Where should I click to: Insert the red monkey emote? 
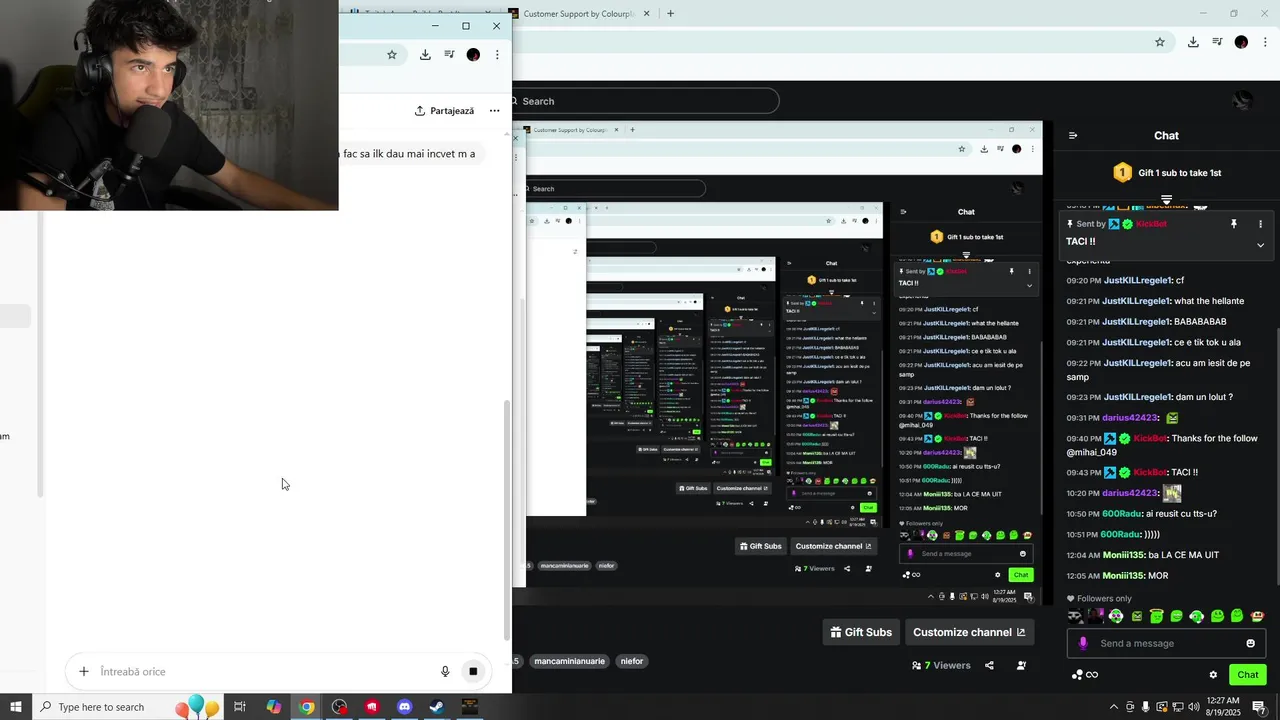point(1258,616)
